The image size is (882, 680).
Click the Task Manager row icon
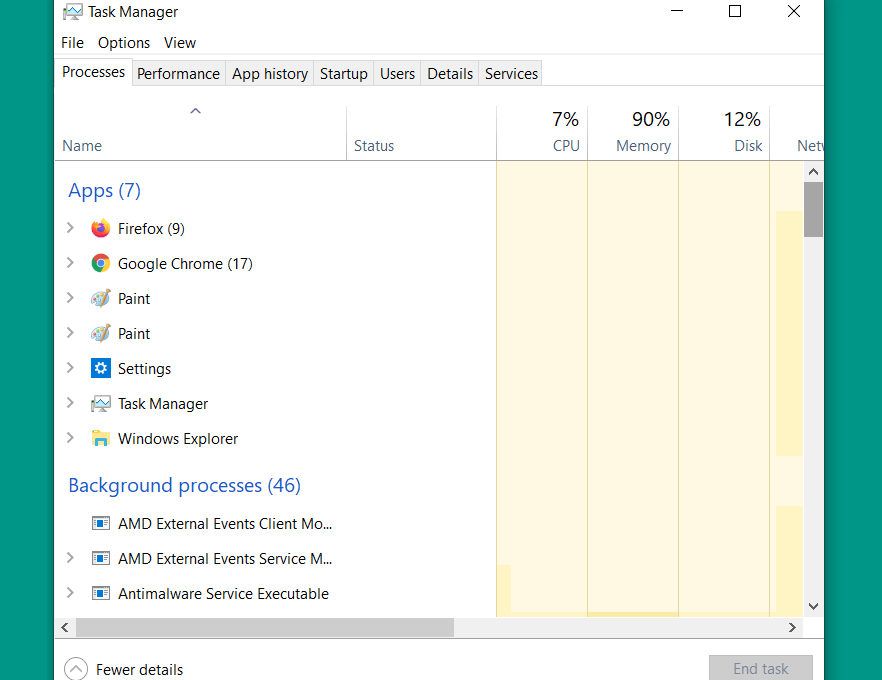(x=101, y=404)
